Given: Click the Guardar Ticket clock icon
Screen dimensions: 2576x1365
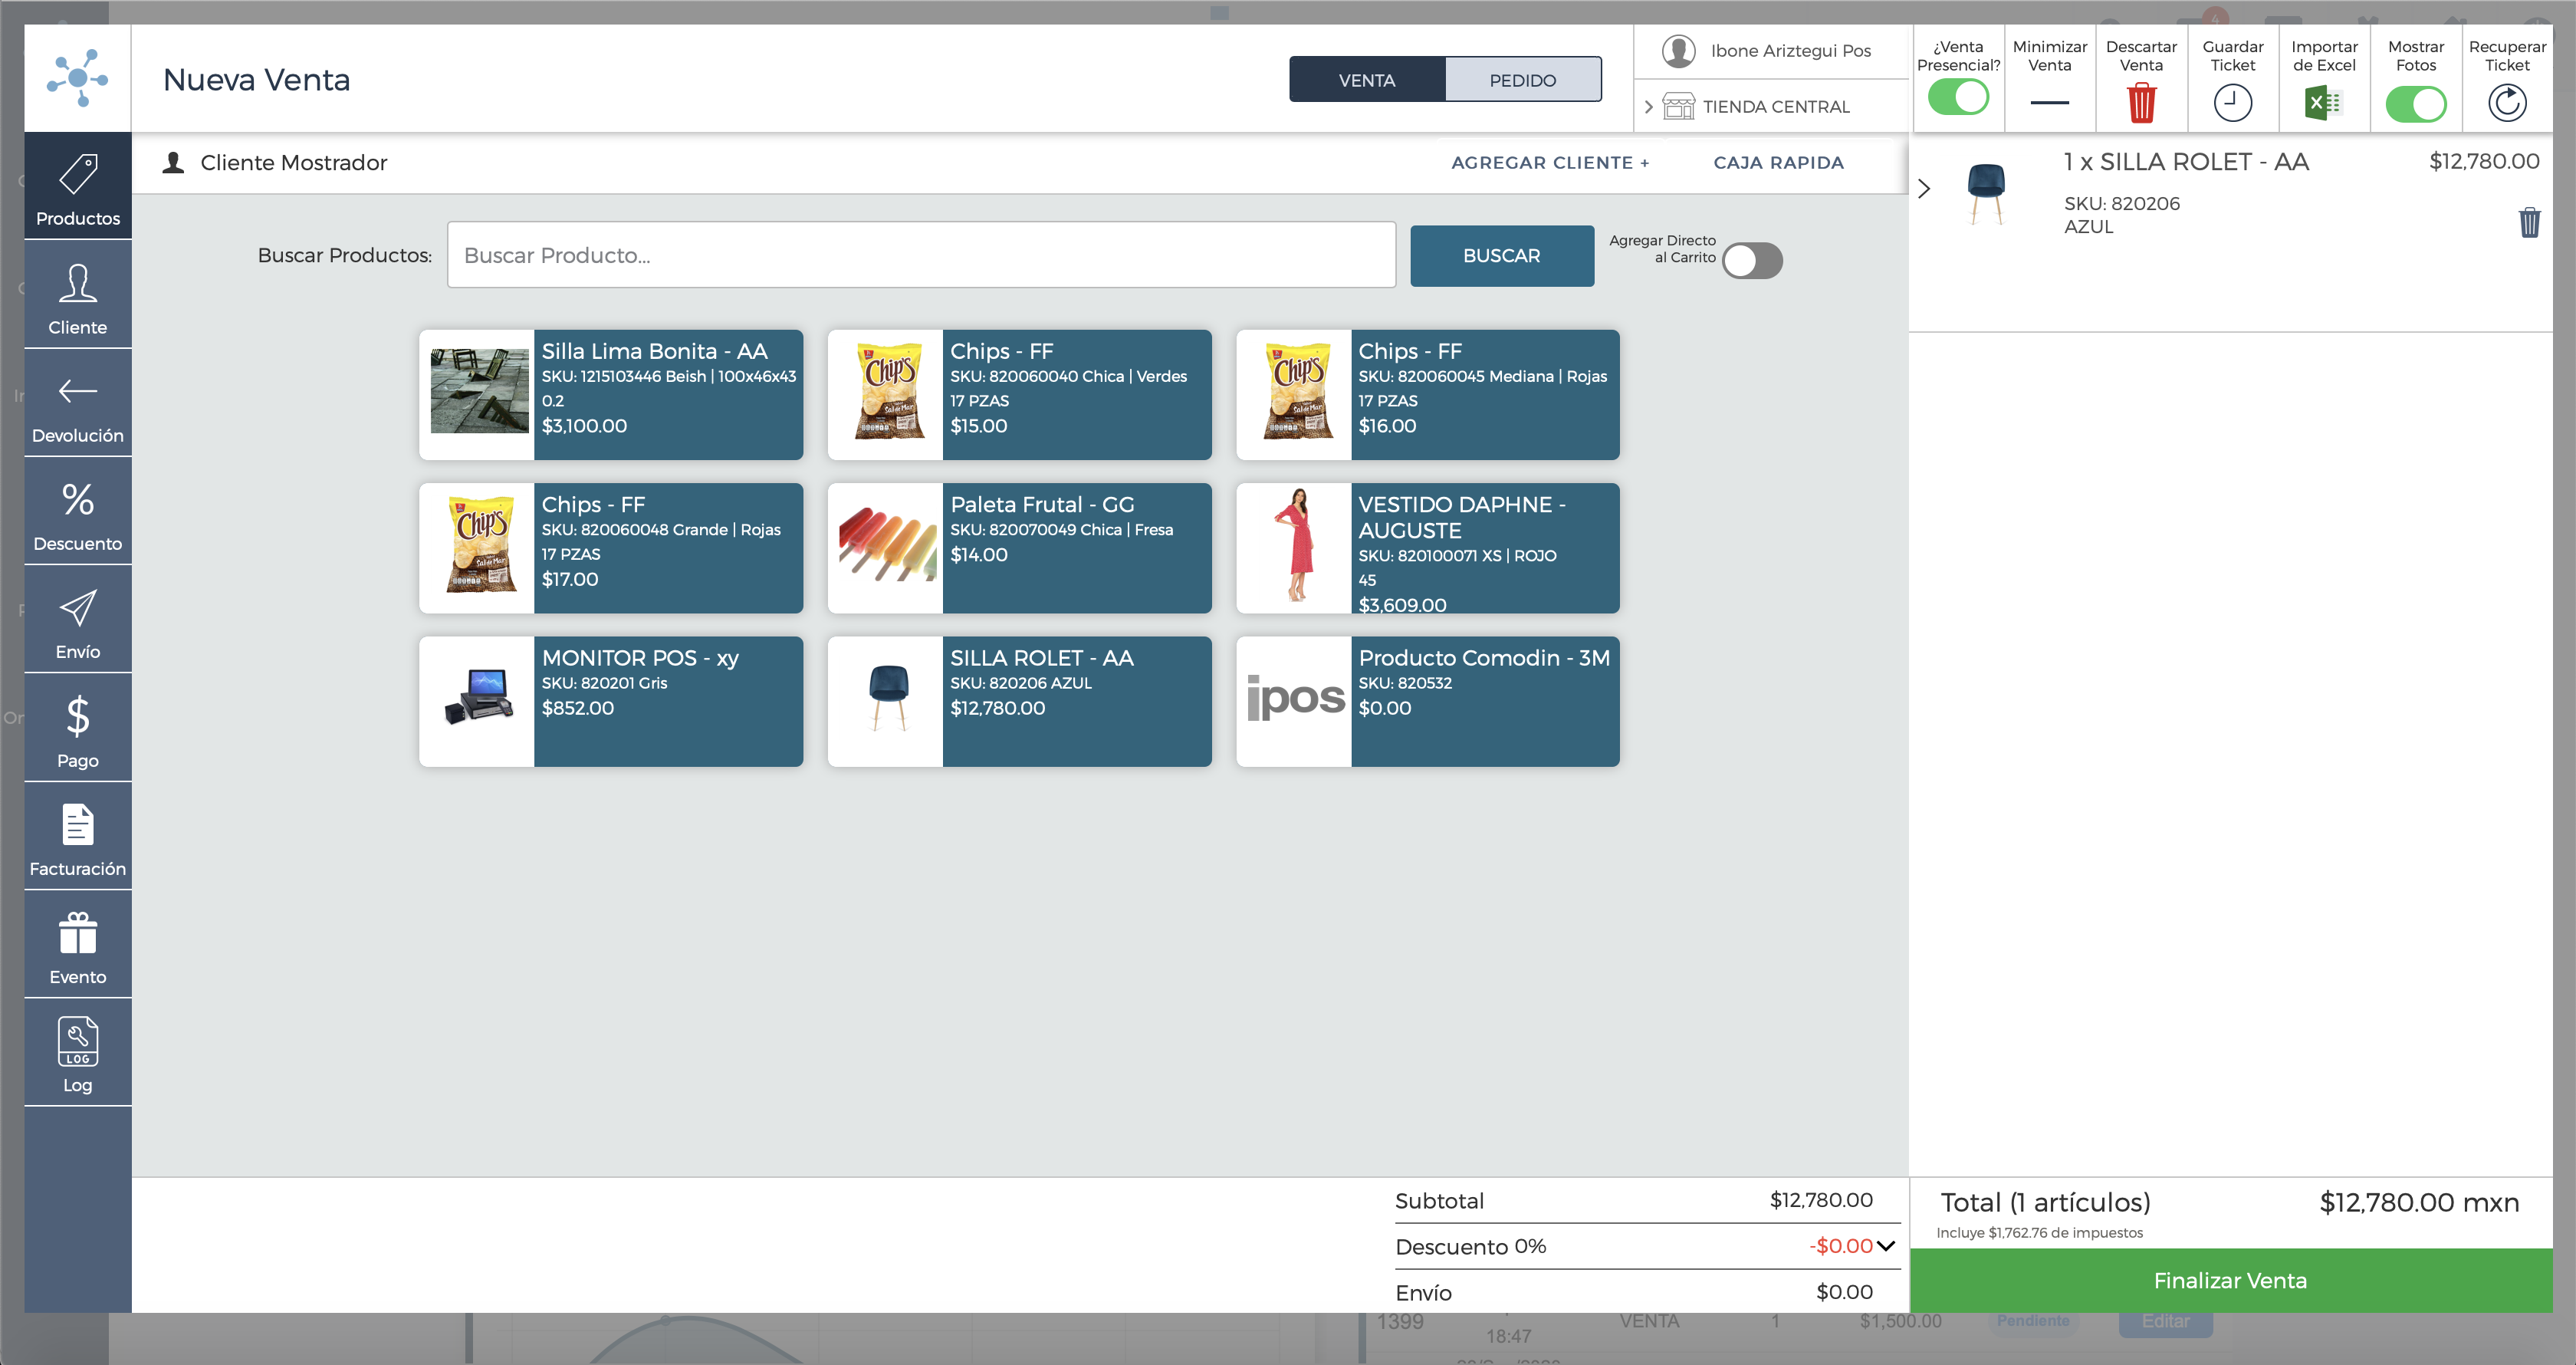Looking at the screenshot, I should pyautogui.click(x=2232, y=103).
